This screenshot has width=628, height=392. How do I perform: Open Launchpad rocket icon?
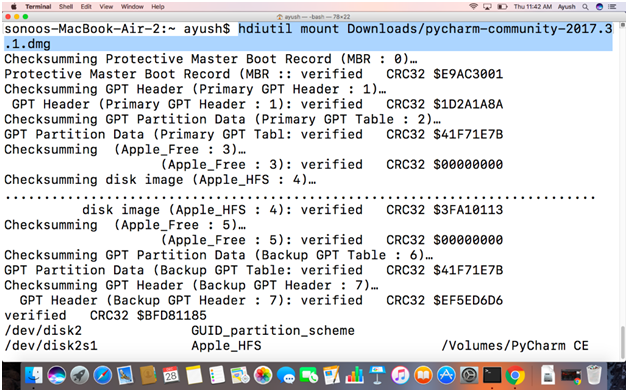click(79, 375)
